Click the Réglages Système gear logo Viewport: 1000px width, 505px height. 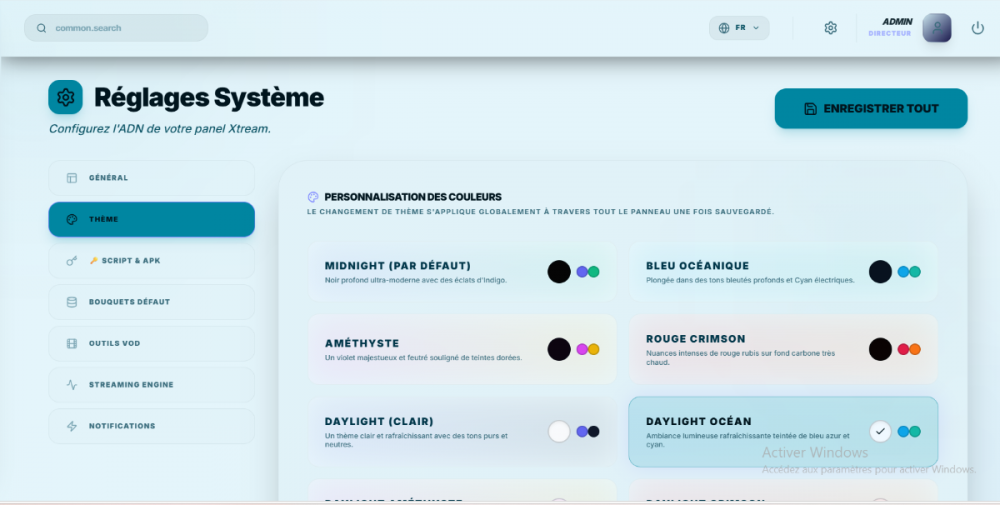[x=66, y=97]
